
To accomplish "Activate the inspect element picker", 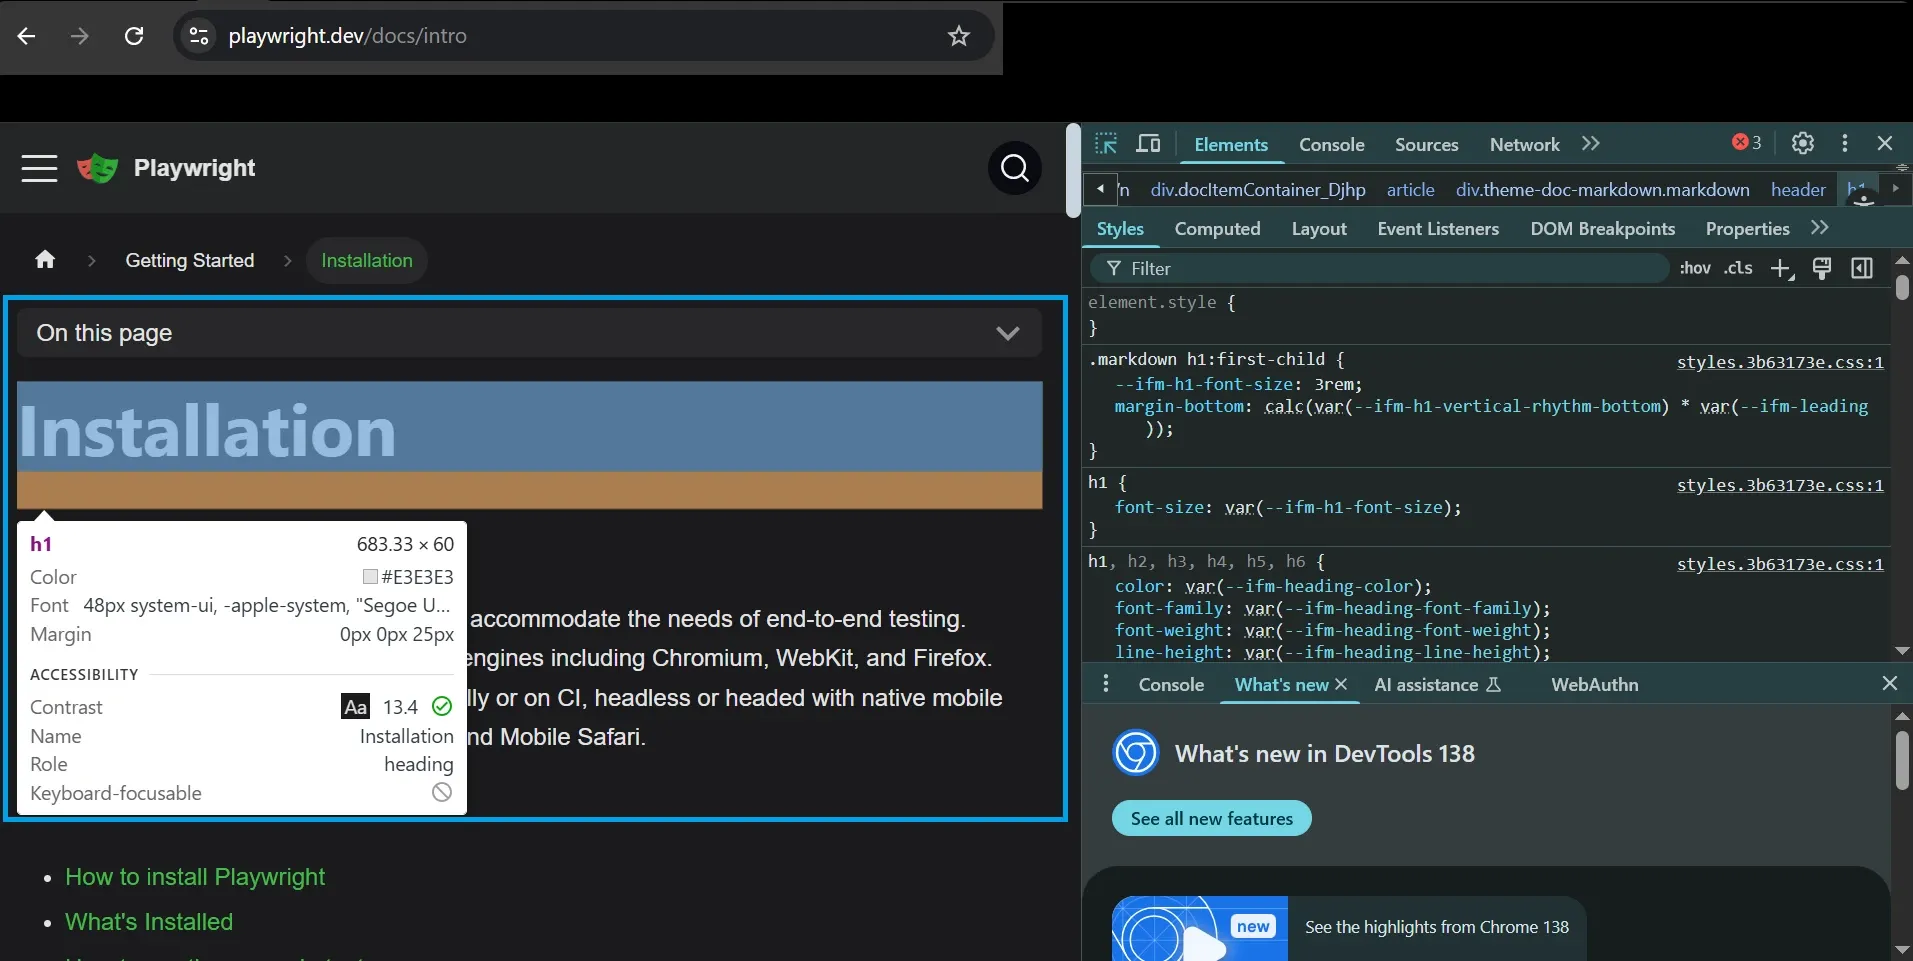I will 1106,144.
